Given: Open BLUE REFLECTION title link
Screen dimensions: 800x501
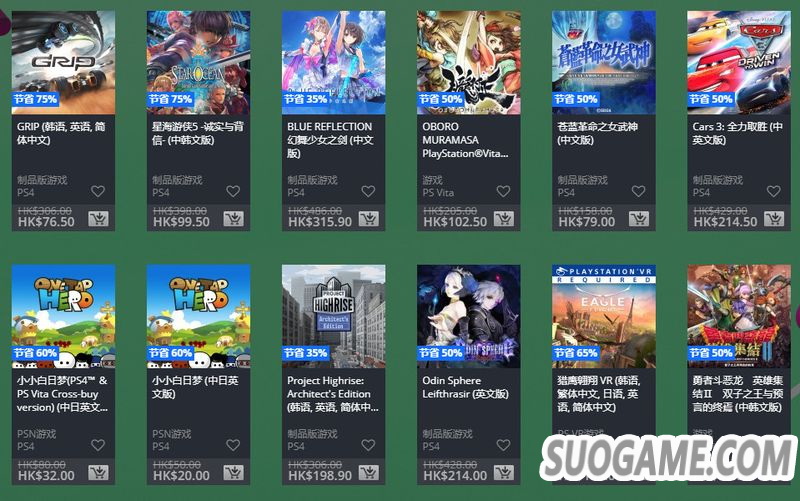Looking at the screenshot, I should 330,140.
